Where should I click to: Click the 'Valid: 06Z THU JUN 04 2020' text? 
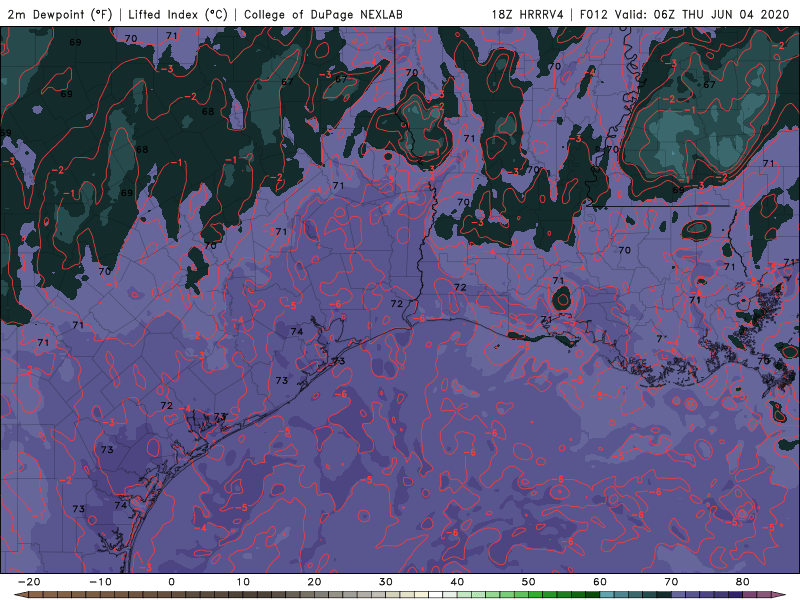(702, 14)
